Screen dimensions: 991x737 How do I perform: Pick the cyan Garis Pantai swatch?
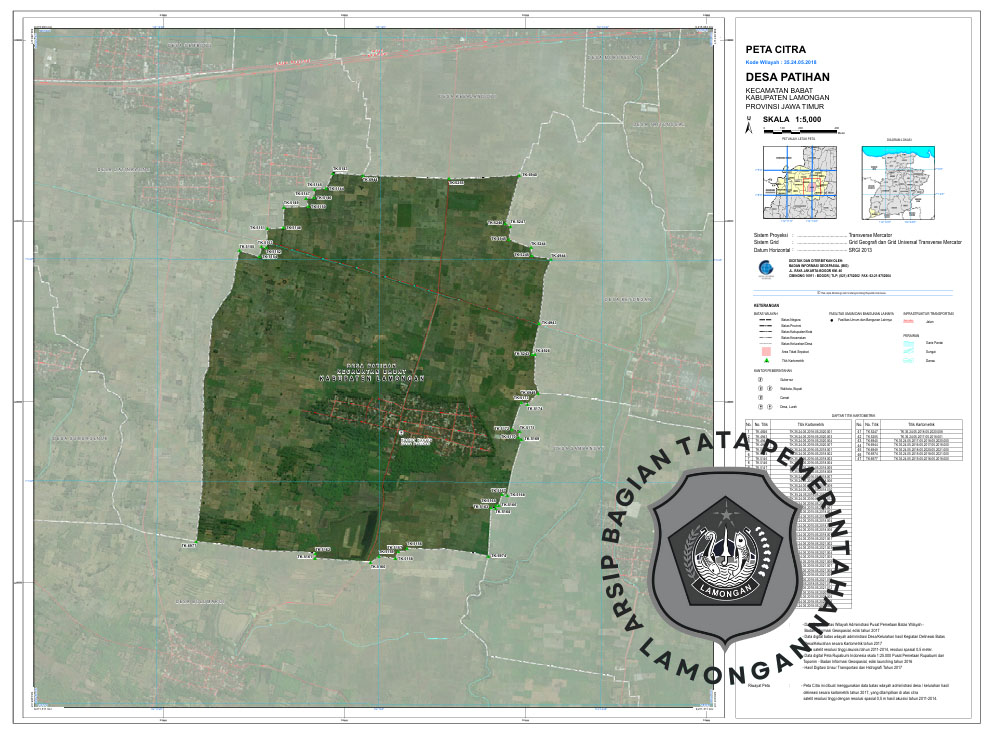[x=909, y=342]
